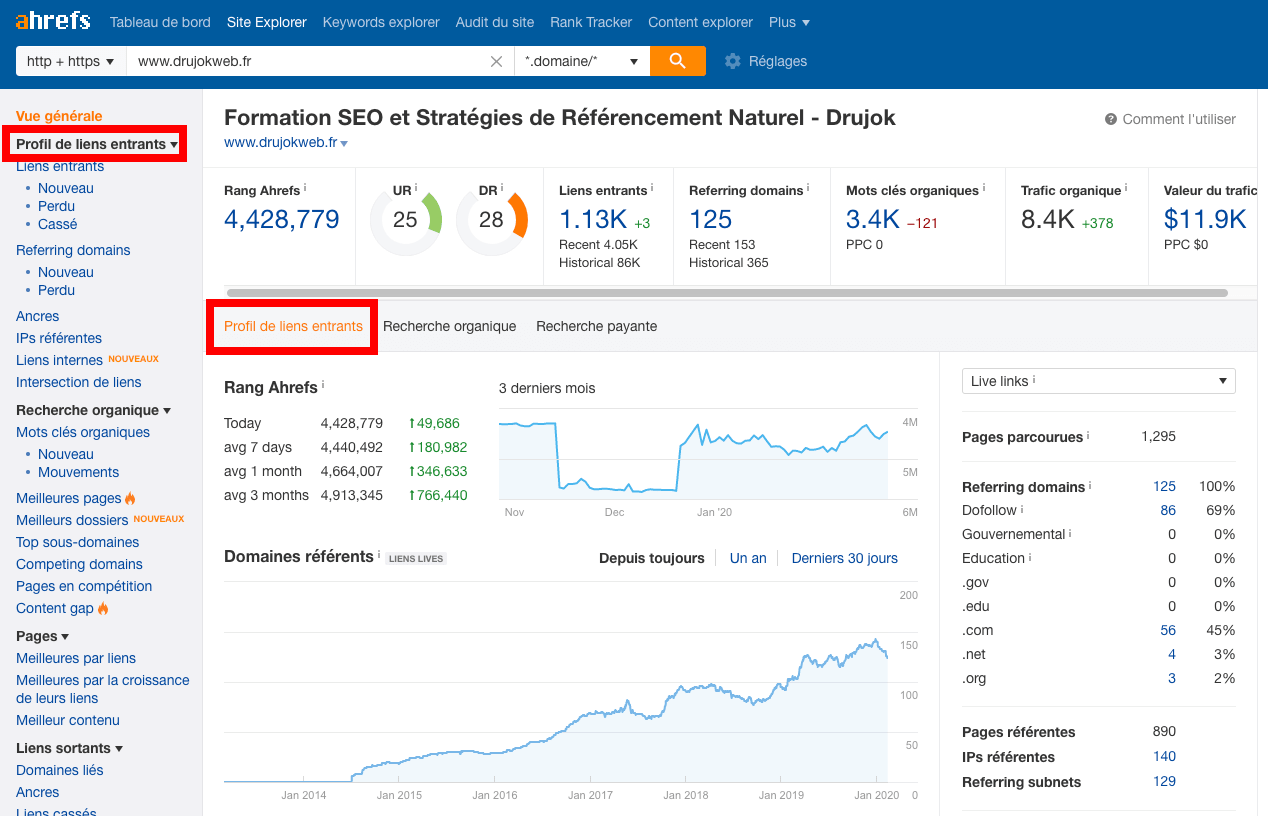Click the IPs référentes count 140

pos(1164,757)
